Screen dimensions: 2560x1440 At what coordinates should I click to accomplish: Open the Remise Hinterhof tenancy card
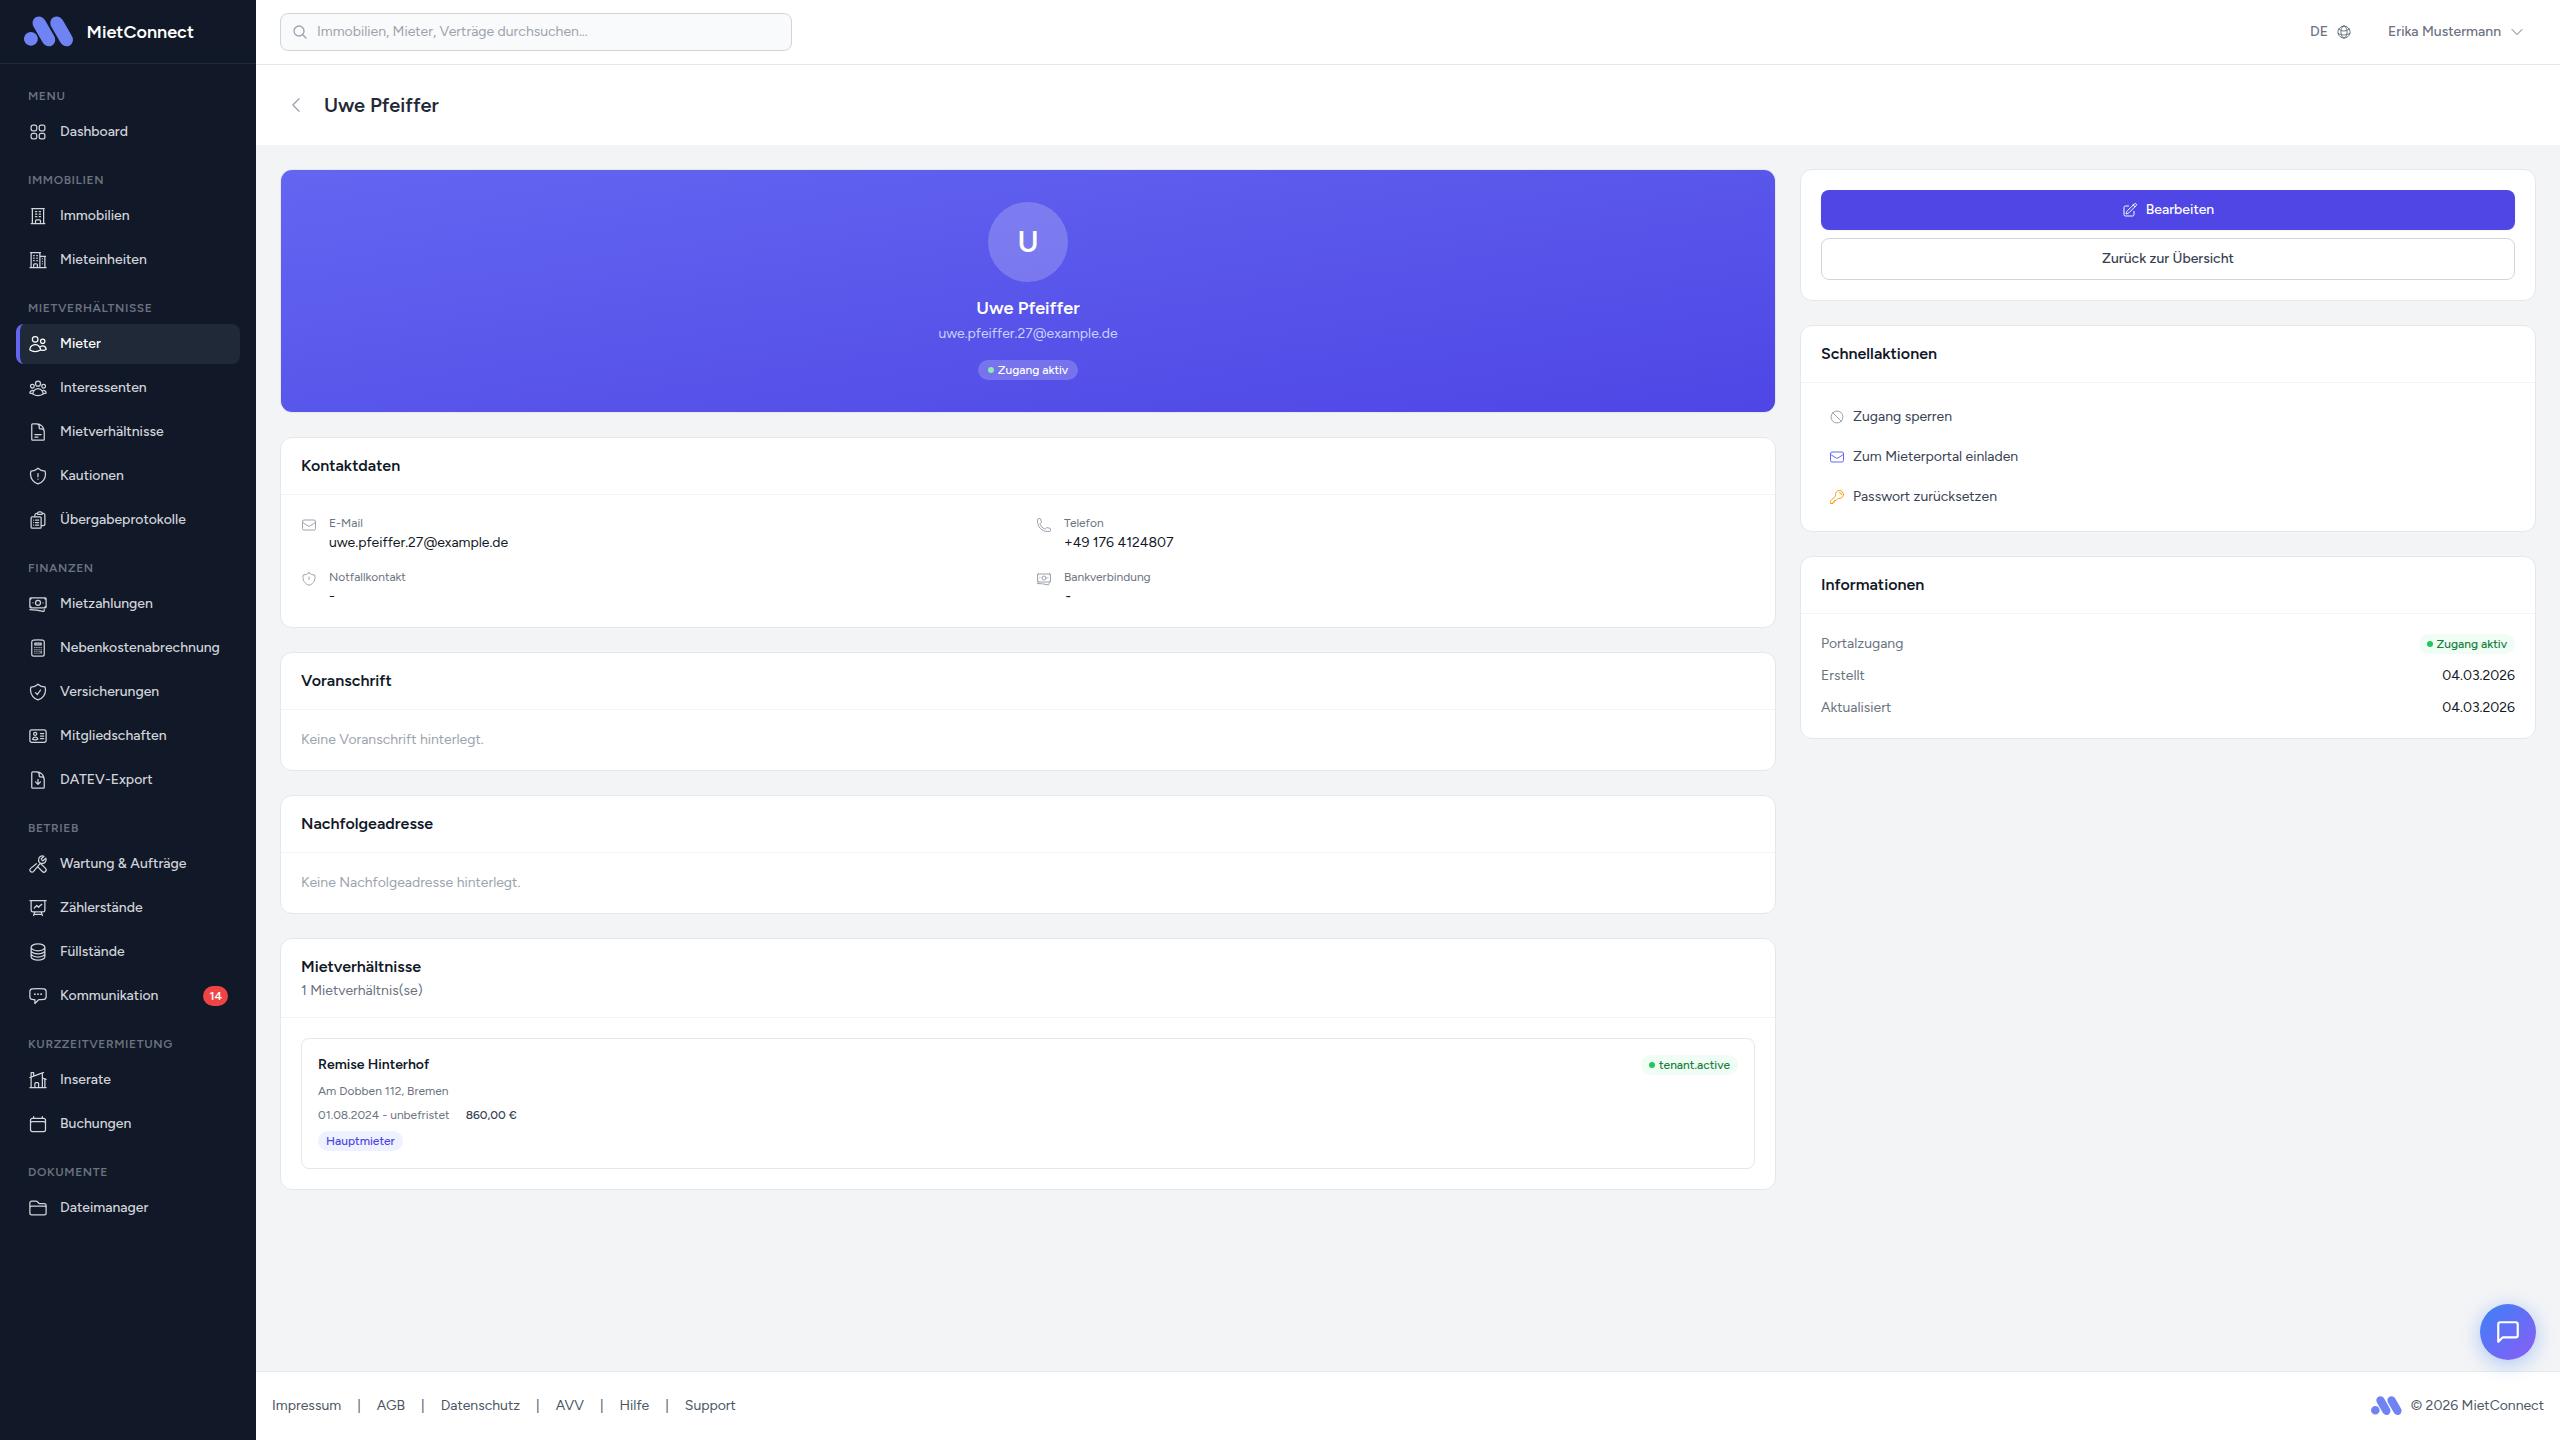click(1027, 1102)
